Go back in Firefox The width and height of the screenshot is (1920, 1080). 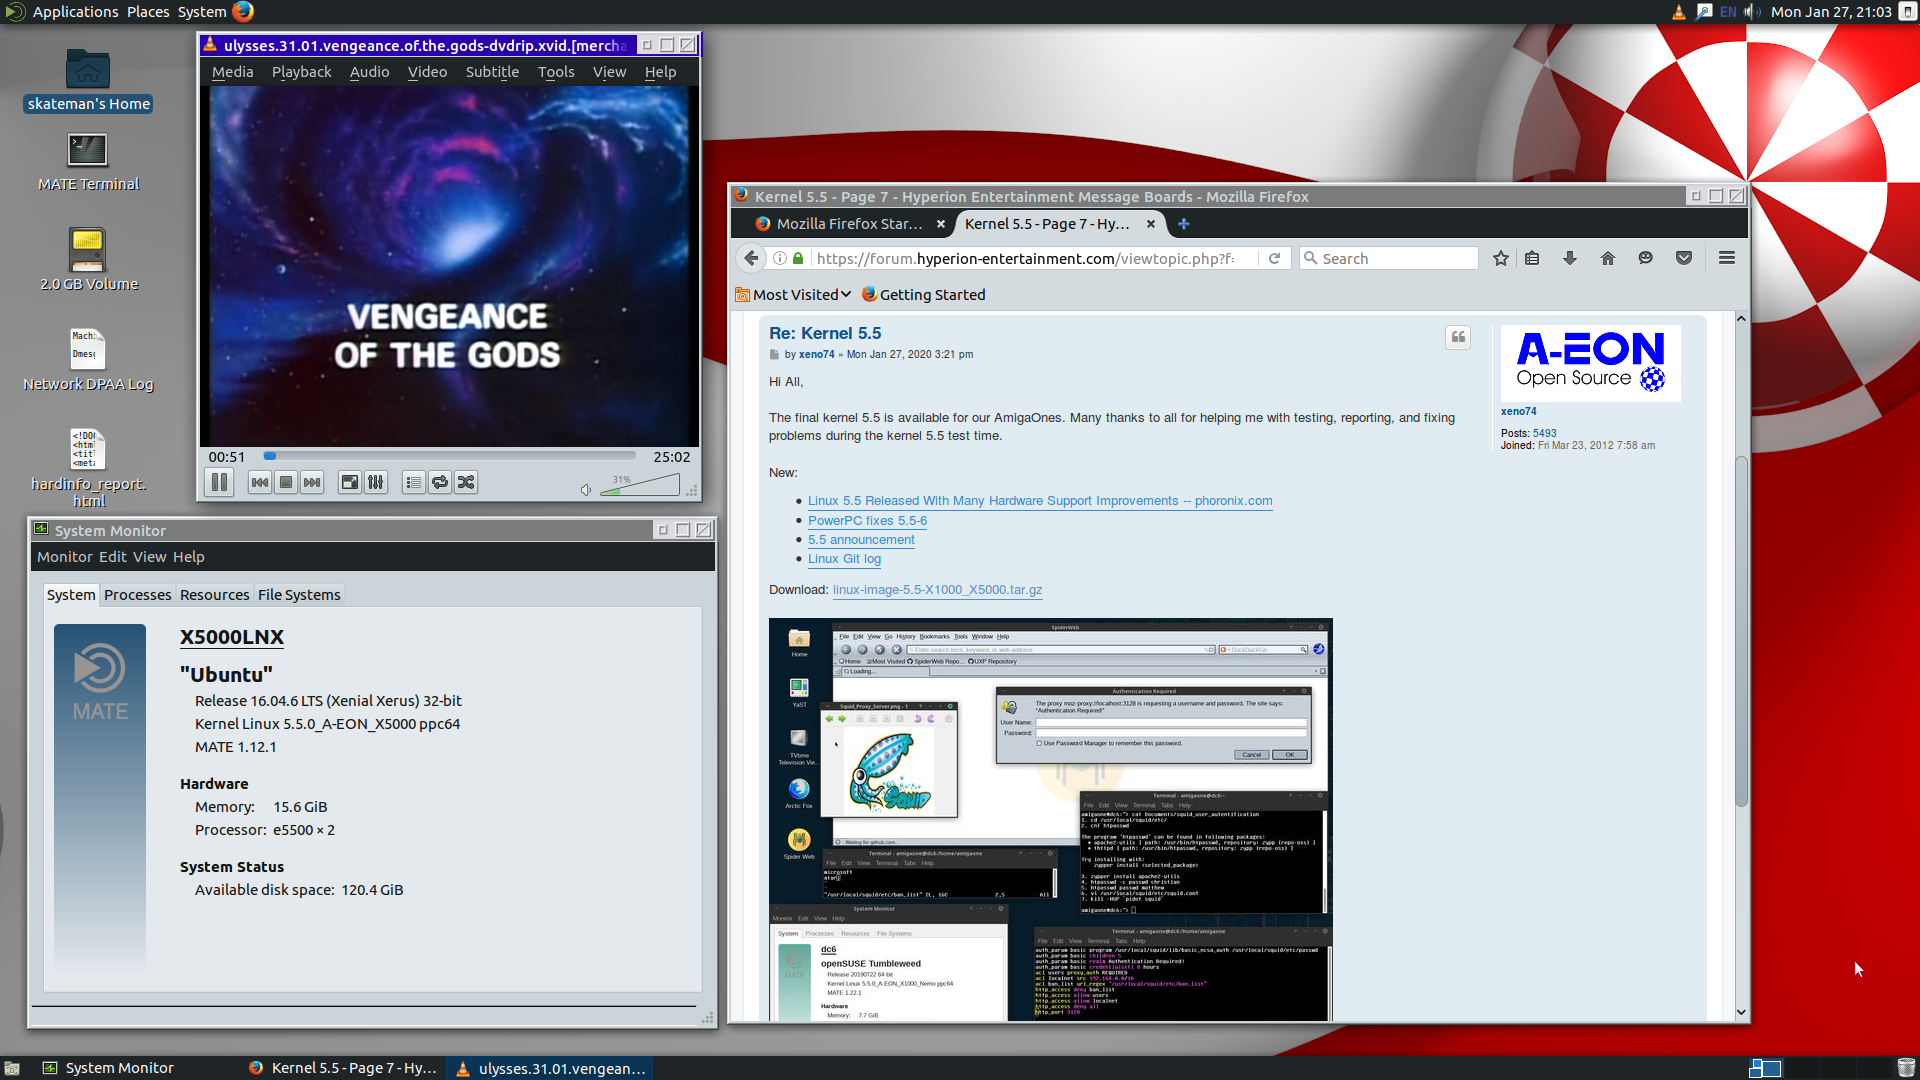tap(751, 258)
